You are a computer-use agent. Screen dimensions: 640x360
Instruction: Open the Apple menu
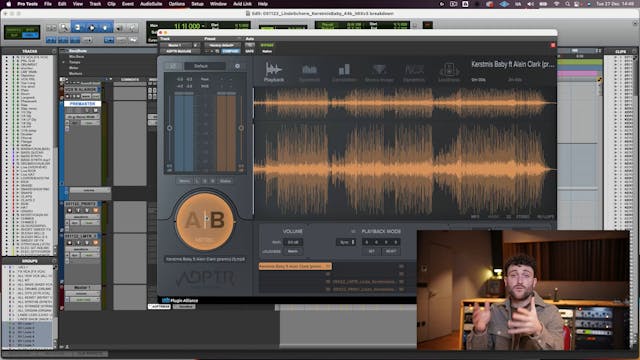click(x=9, y=4)
